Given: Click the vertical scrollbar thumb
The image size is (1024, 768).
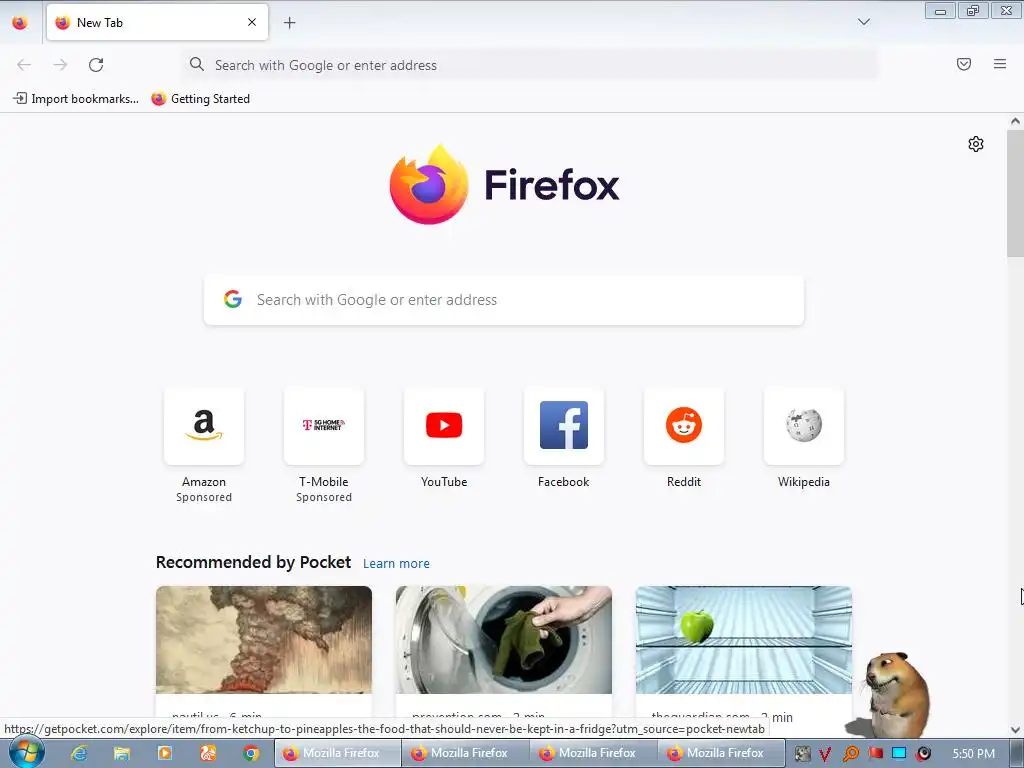Looking at the screenshot, I should 1015,193.
